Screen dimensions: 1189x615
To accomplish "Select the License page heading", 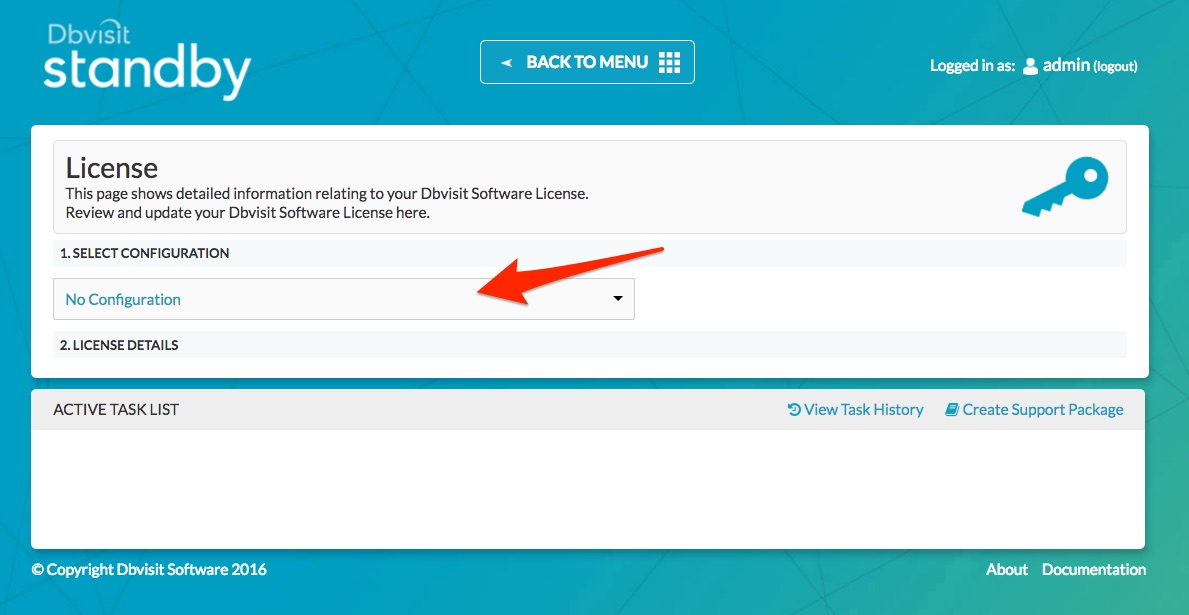I will [112, 168].
